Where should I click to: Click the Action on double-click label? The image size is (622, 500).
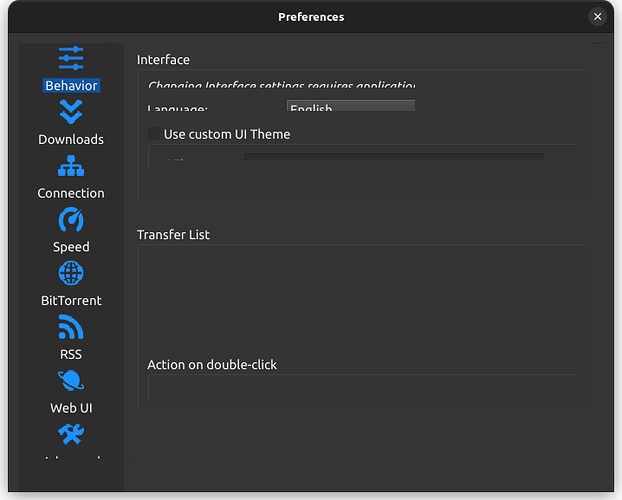(x=212, y=365)
